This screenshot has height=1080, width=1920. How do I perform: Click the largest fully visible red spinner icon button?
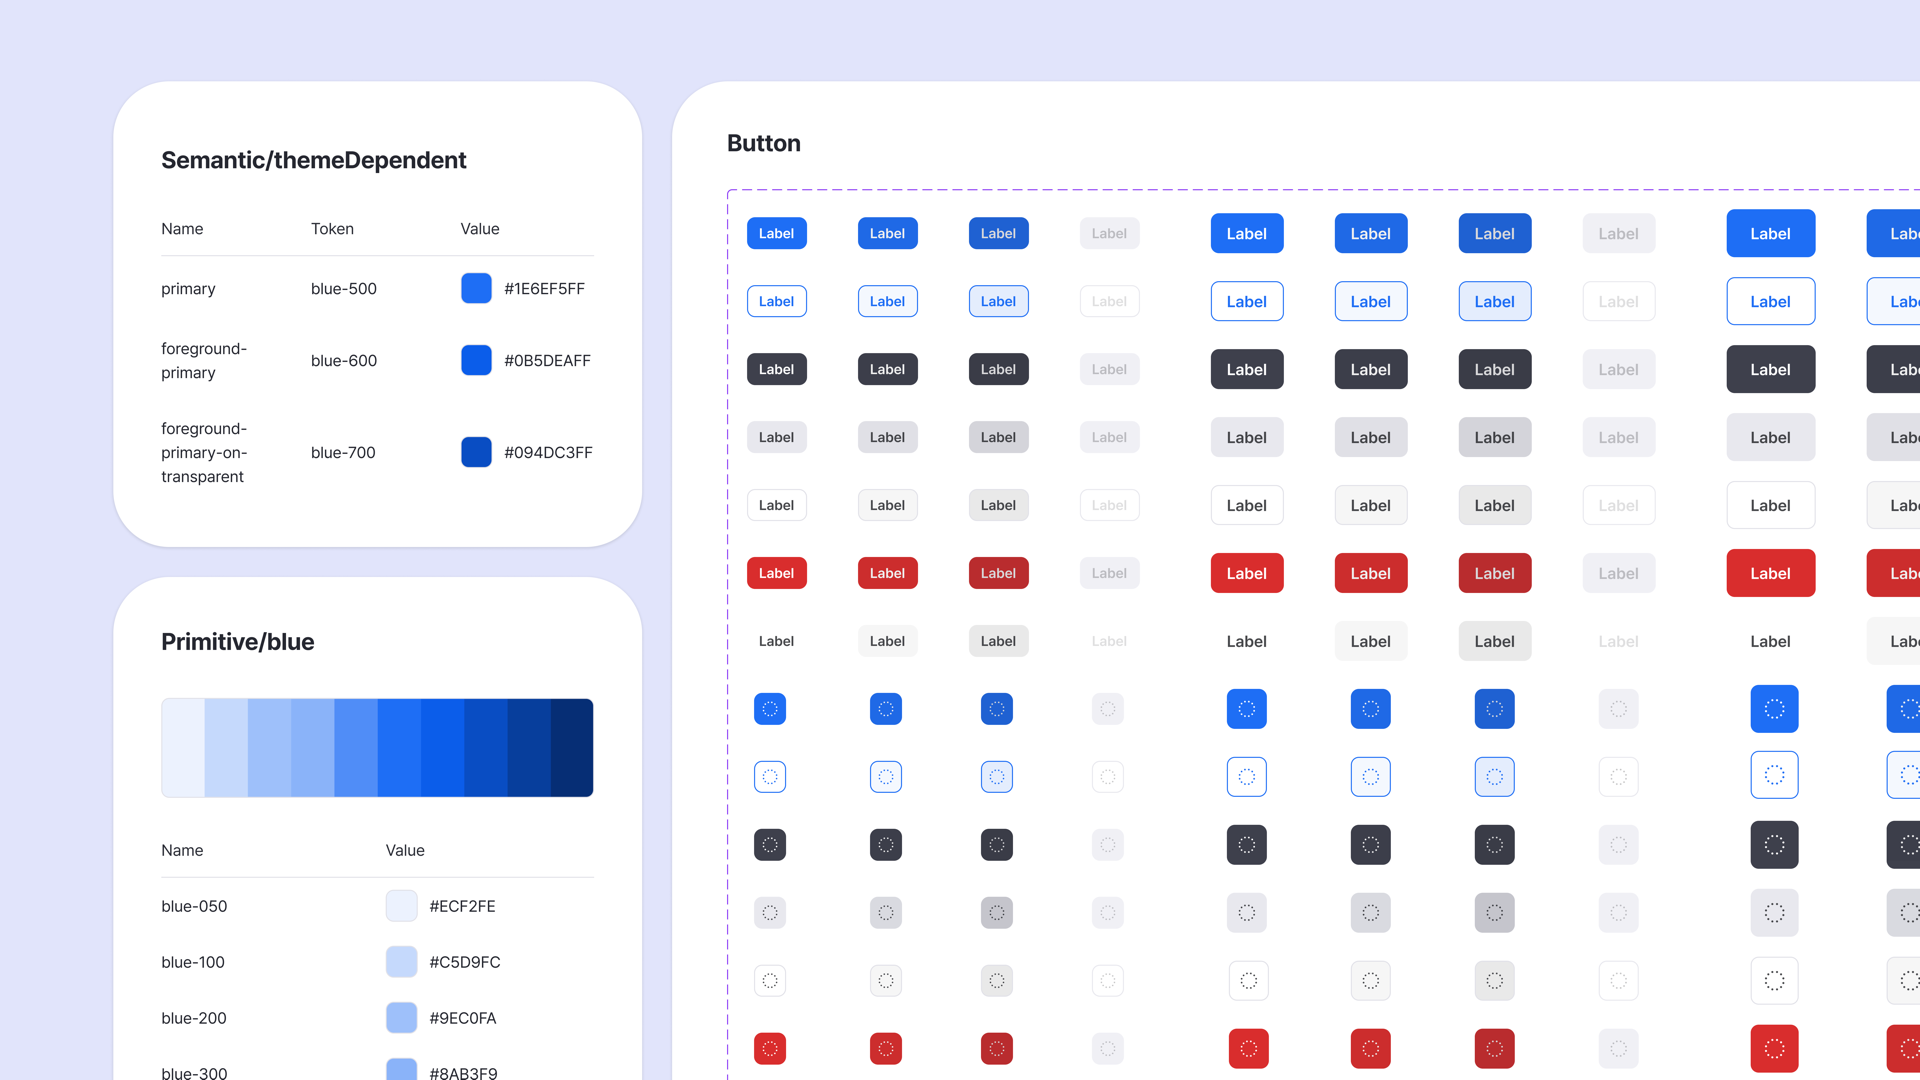tap(1774, 1049)
